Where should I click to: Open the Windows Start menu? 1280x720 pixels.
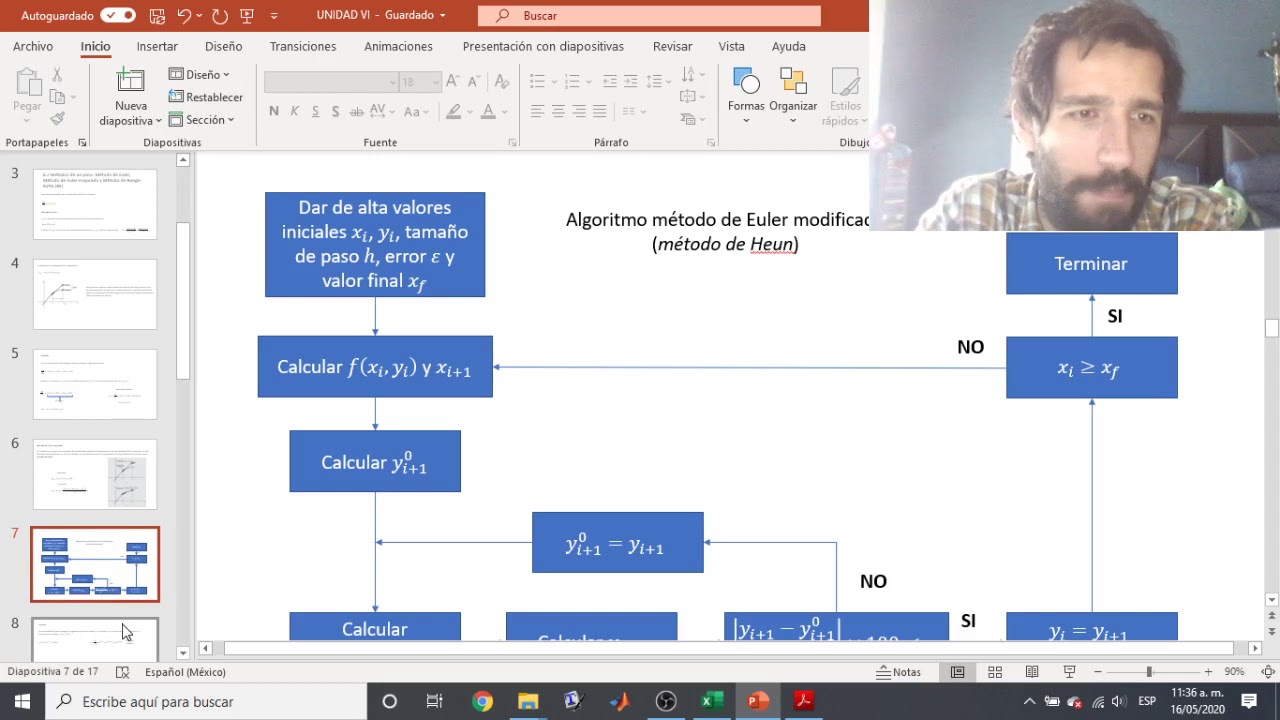[22, 701]
